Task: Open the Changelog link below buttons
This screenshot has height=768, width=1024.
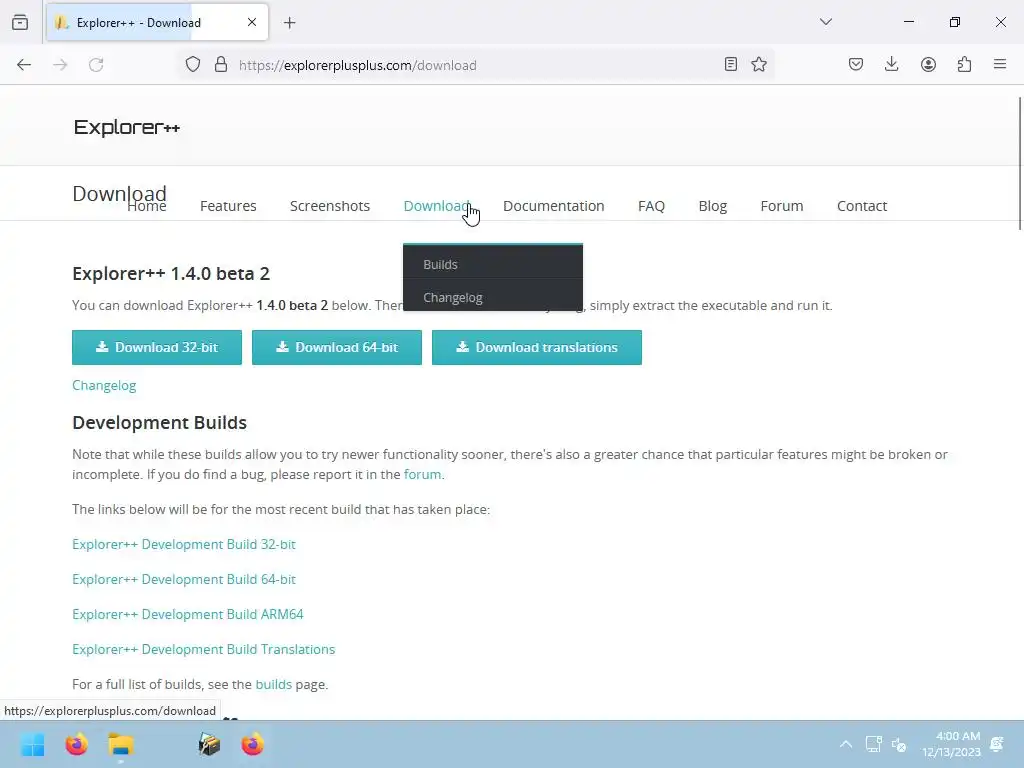Action: point(104,385)
